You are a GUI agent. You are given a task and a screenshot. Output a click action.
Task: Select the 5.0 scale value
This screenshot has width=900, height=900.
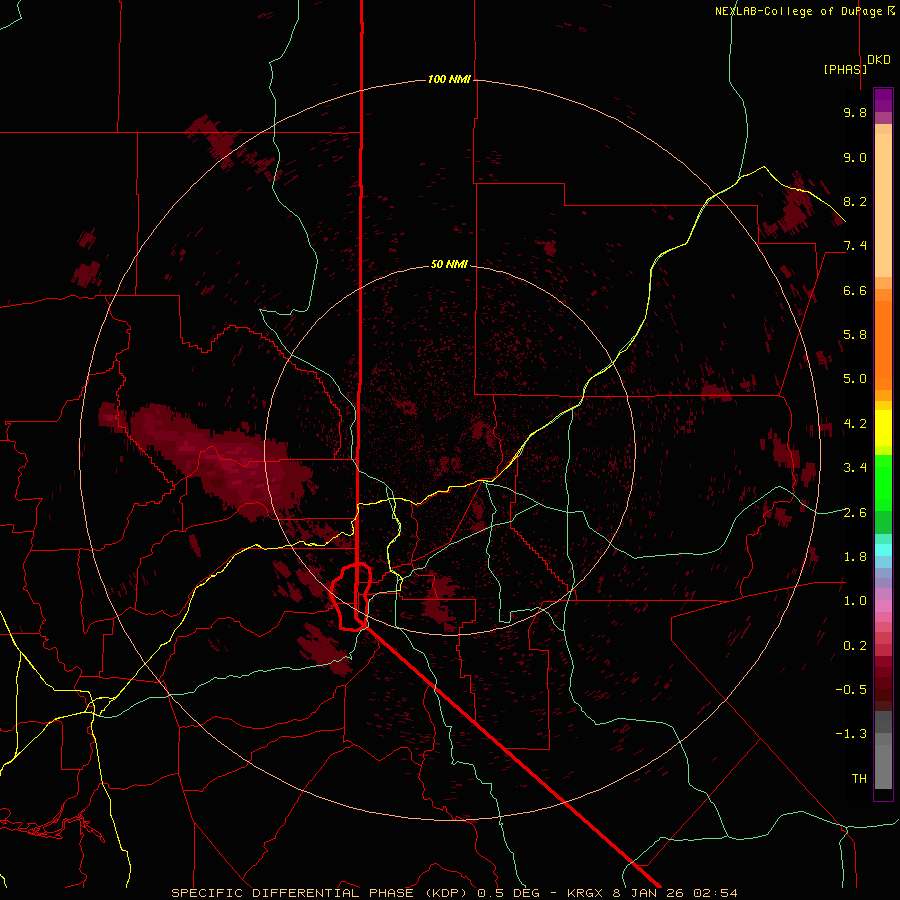[855, 379]
